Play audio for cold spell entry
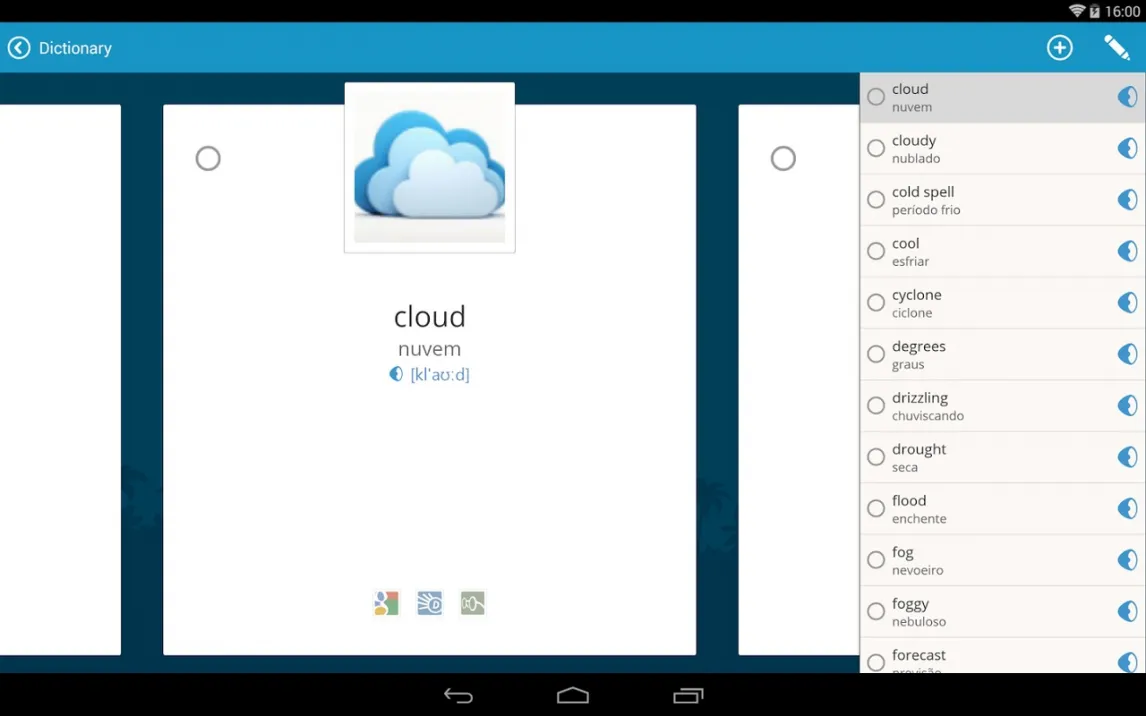 point(1127,199)
